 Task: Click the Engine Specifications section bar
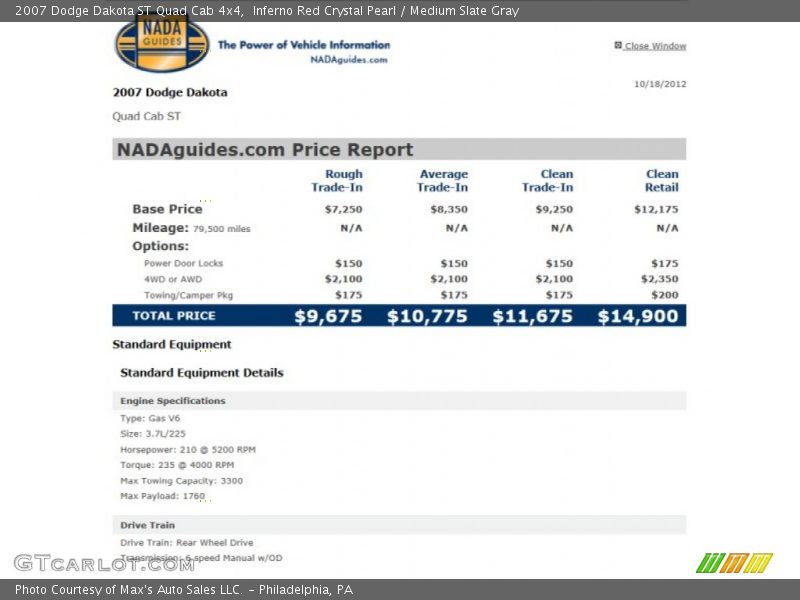[x=399, y=401]
